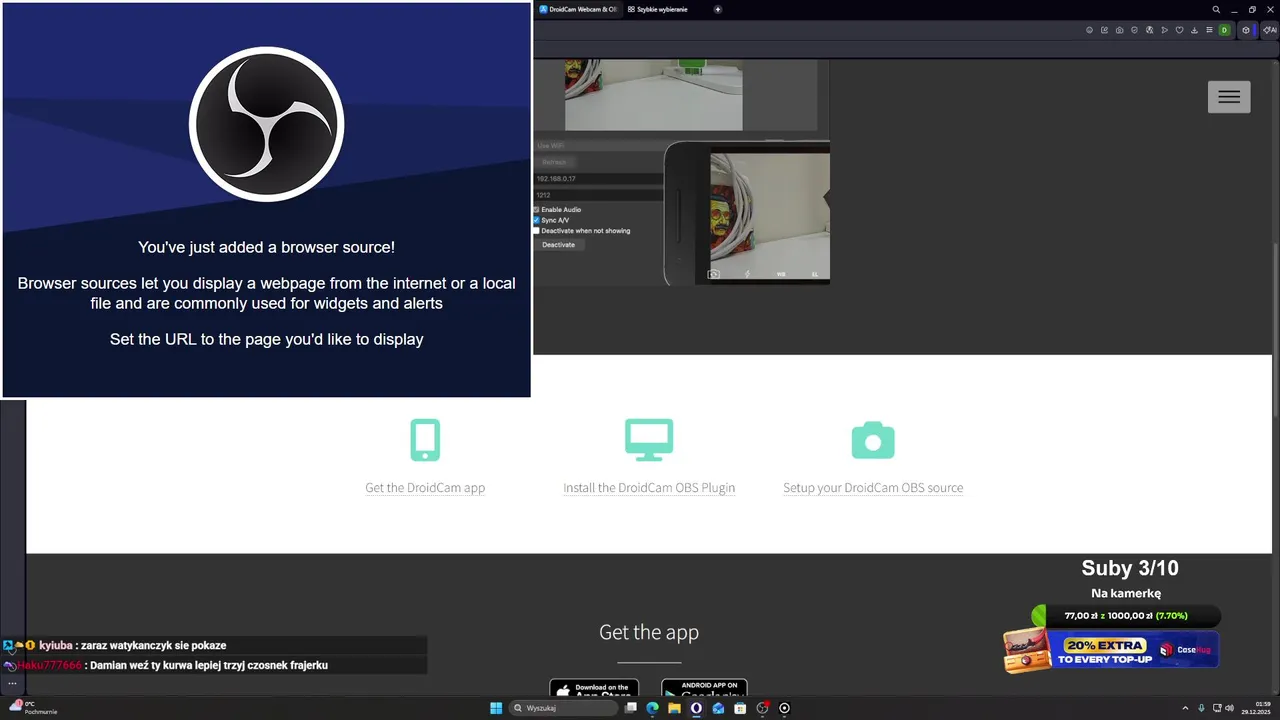Click the browser snapshot camera toolbar icon

point(1120,30)
